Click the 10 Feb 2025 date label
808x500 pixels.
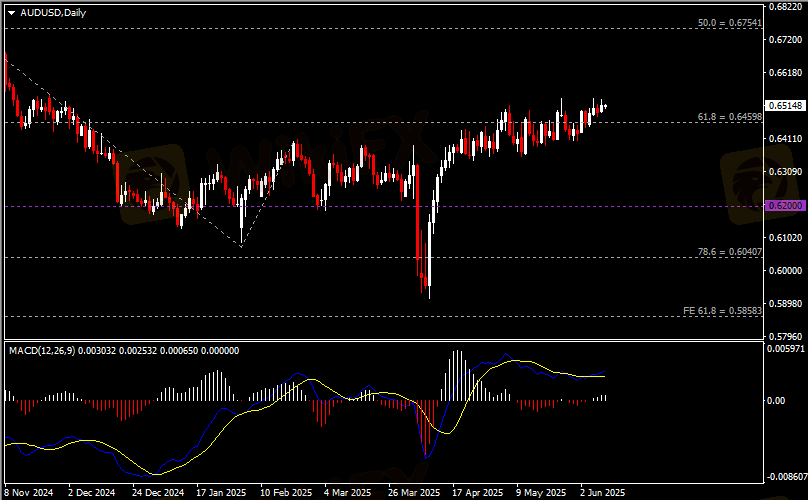286,493
